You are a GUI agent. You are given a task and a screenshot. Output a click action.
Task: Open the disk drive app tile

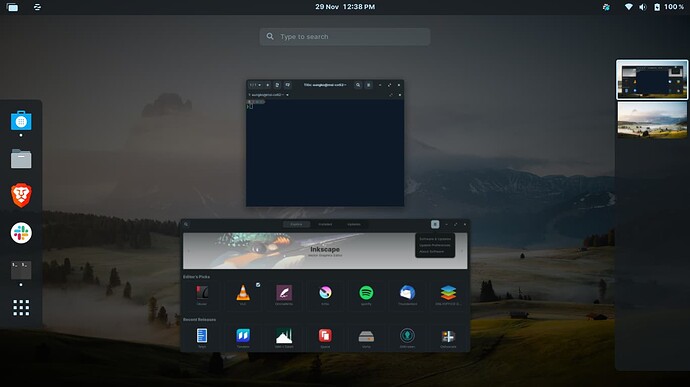(x=366, y=337)
